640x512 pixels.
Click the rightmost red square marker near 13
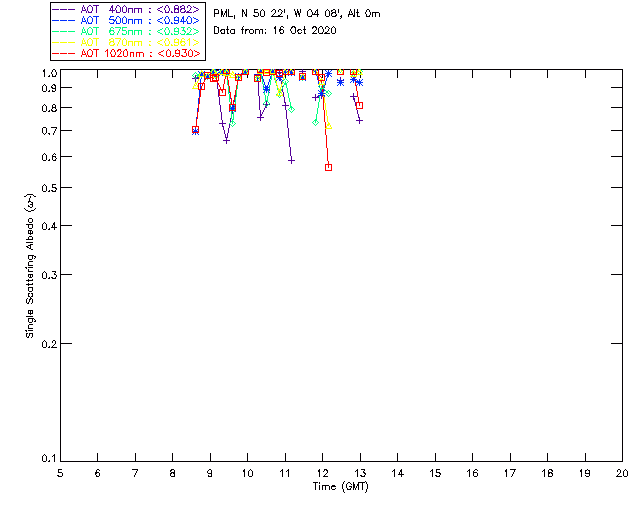click(359, 105)
